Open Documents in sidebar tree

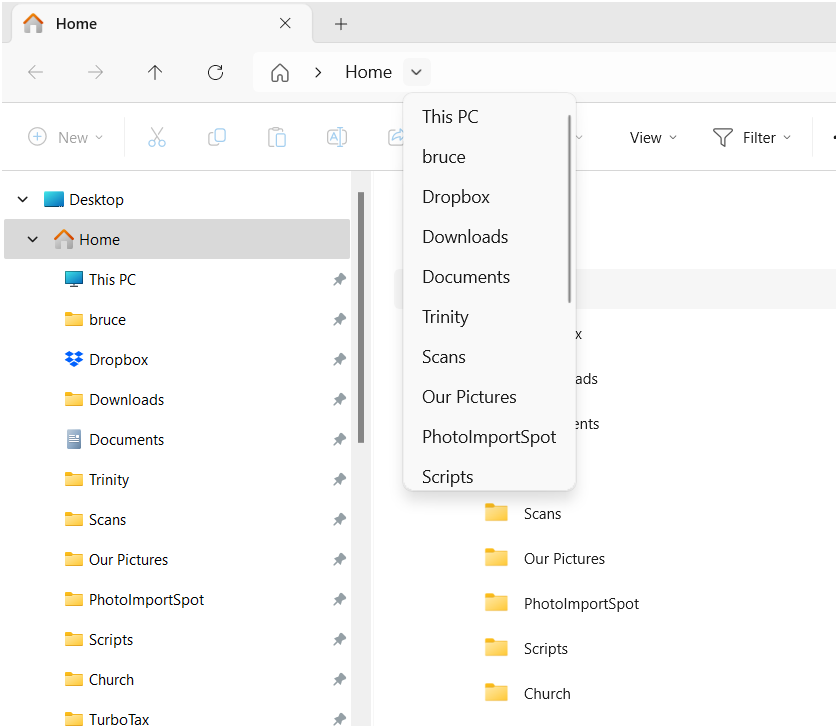click(x=127, y=439)
